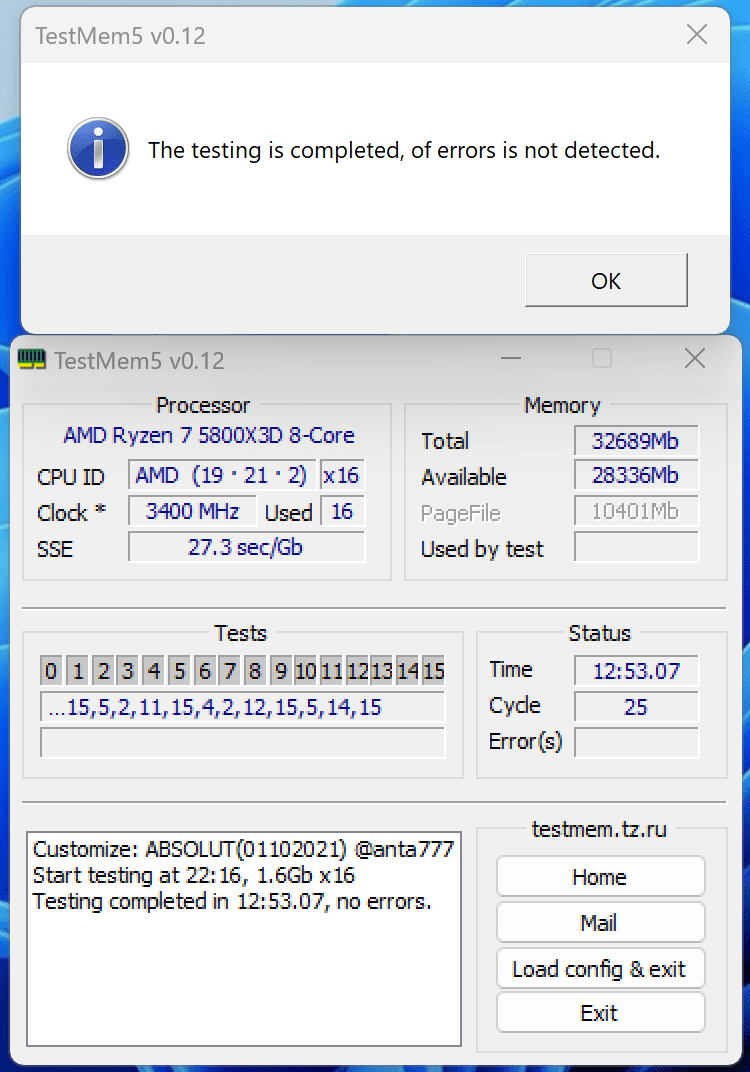
Task: Select test number 10 box
Action: [306, 671]
